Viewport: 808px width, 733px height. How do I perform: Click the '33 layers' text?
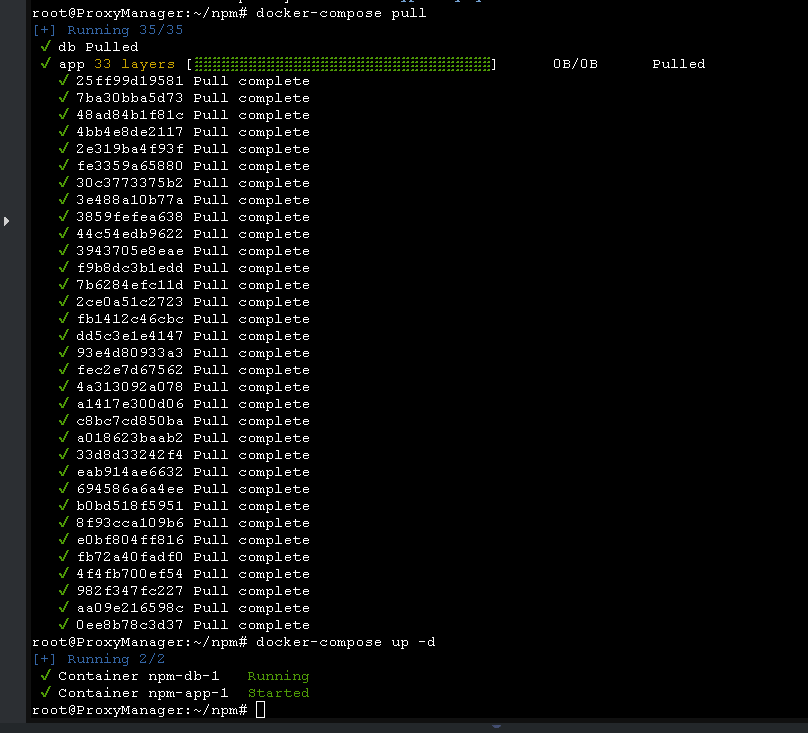click(x=134, y=64)
